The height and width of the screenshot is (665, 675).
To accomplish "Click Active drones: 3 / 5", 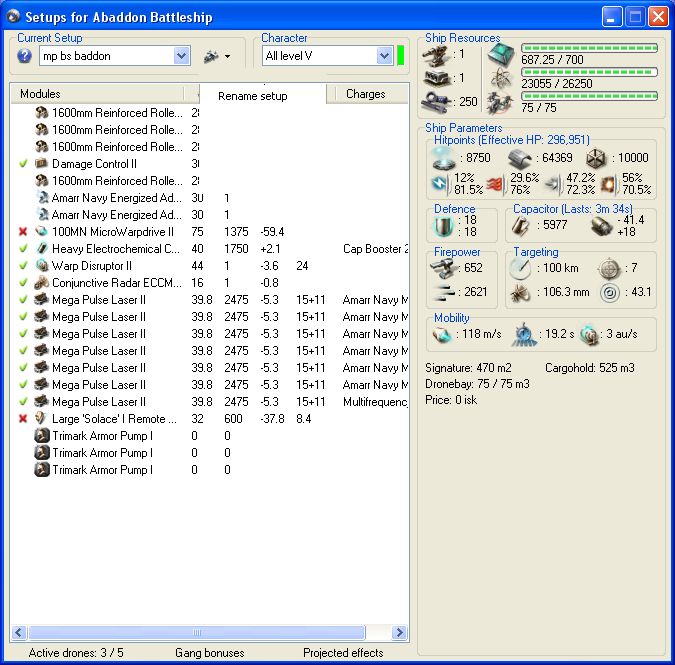I will tap(76, 653).
